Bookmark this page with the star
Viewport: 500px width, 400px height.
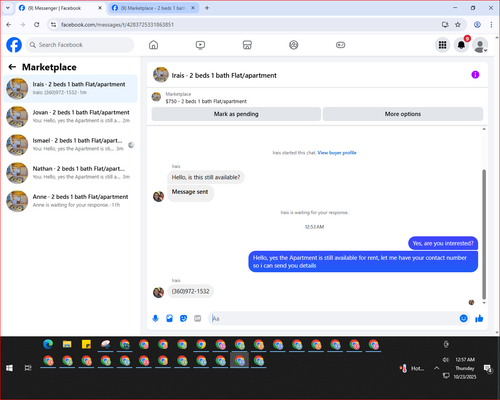(x=458, y=25)
